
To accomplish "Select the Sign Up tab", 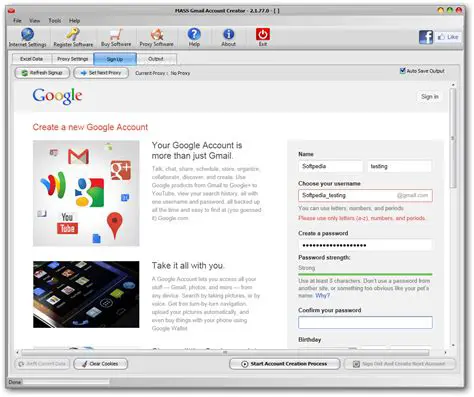I will click(115, 59).
